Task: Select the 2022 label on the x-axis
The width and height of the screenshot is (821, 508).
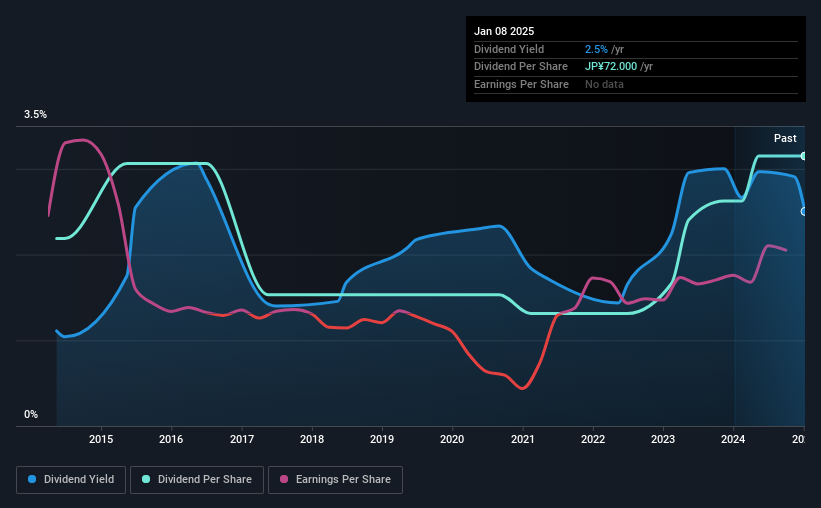Action: click(593, 439)
